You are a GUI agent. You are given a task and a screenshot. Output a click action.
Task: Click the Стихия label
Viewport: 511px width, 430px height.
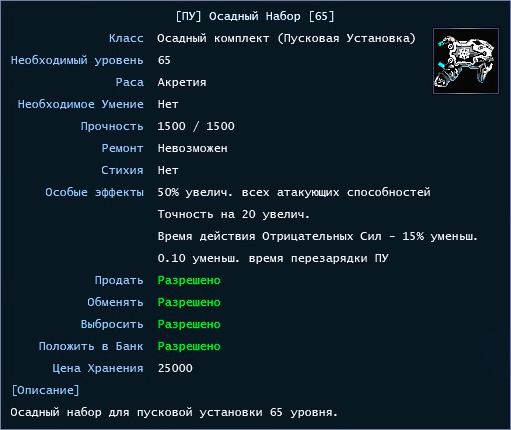122,170
